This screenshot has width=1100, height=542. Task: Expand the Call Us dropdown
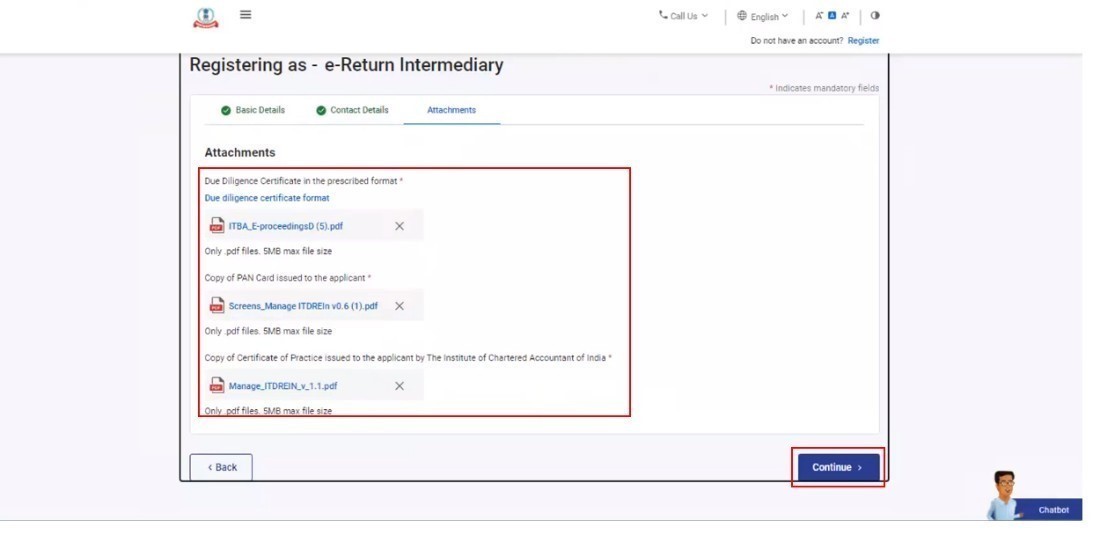(683, 16)
